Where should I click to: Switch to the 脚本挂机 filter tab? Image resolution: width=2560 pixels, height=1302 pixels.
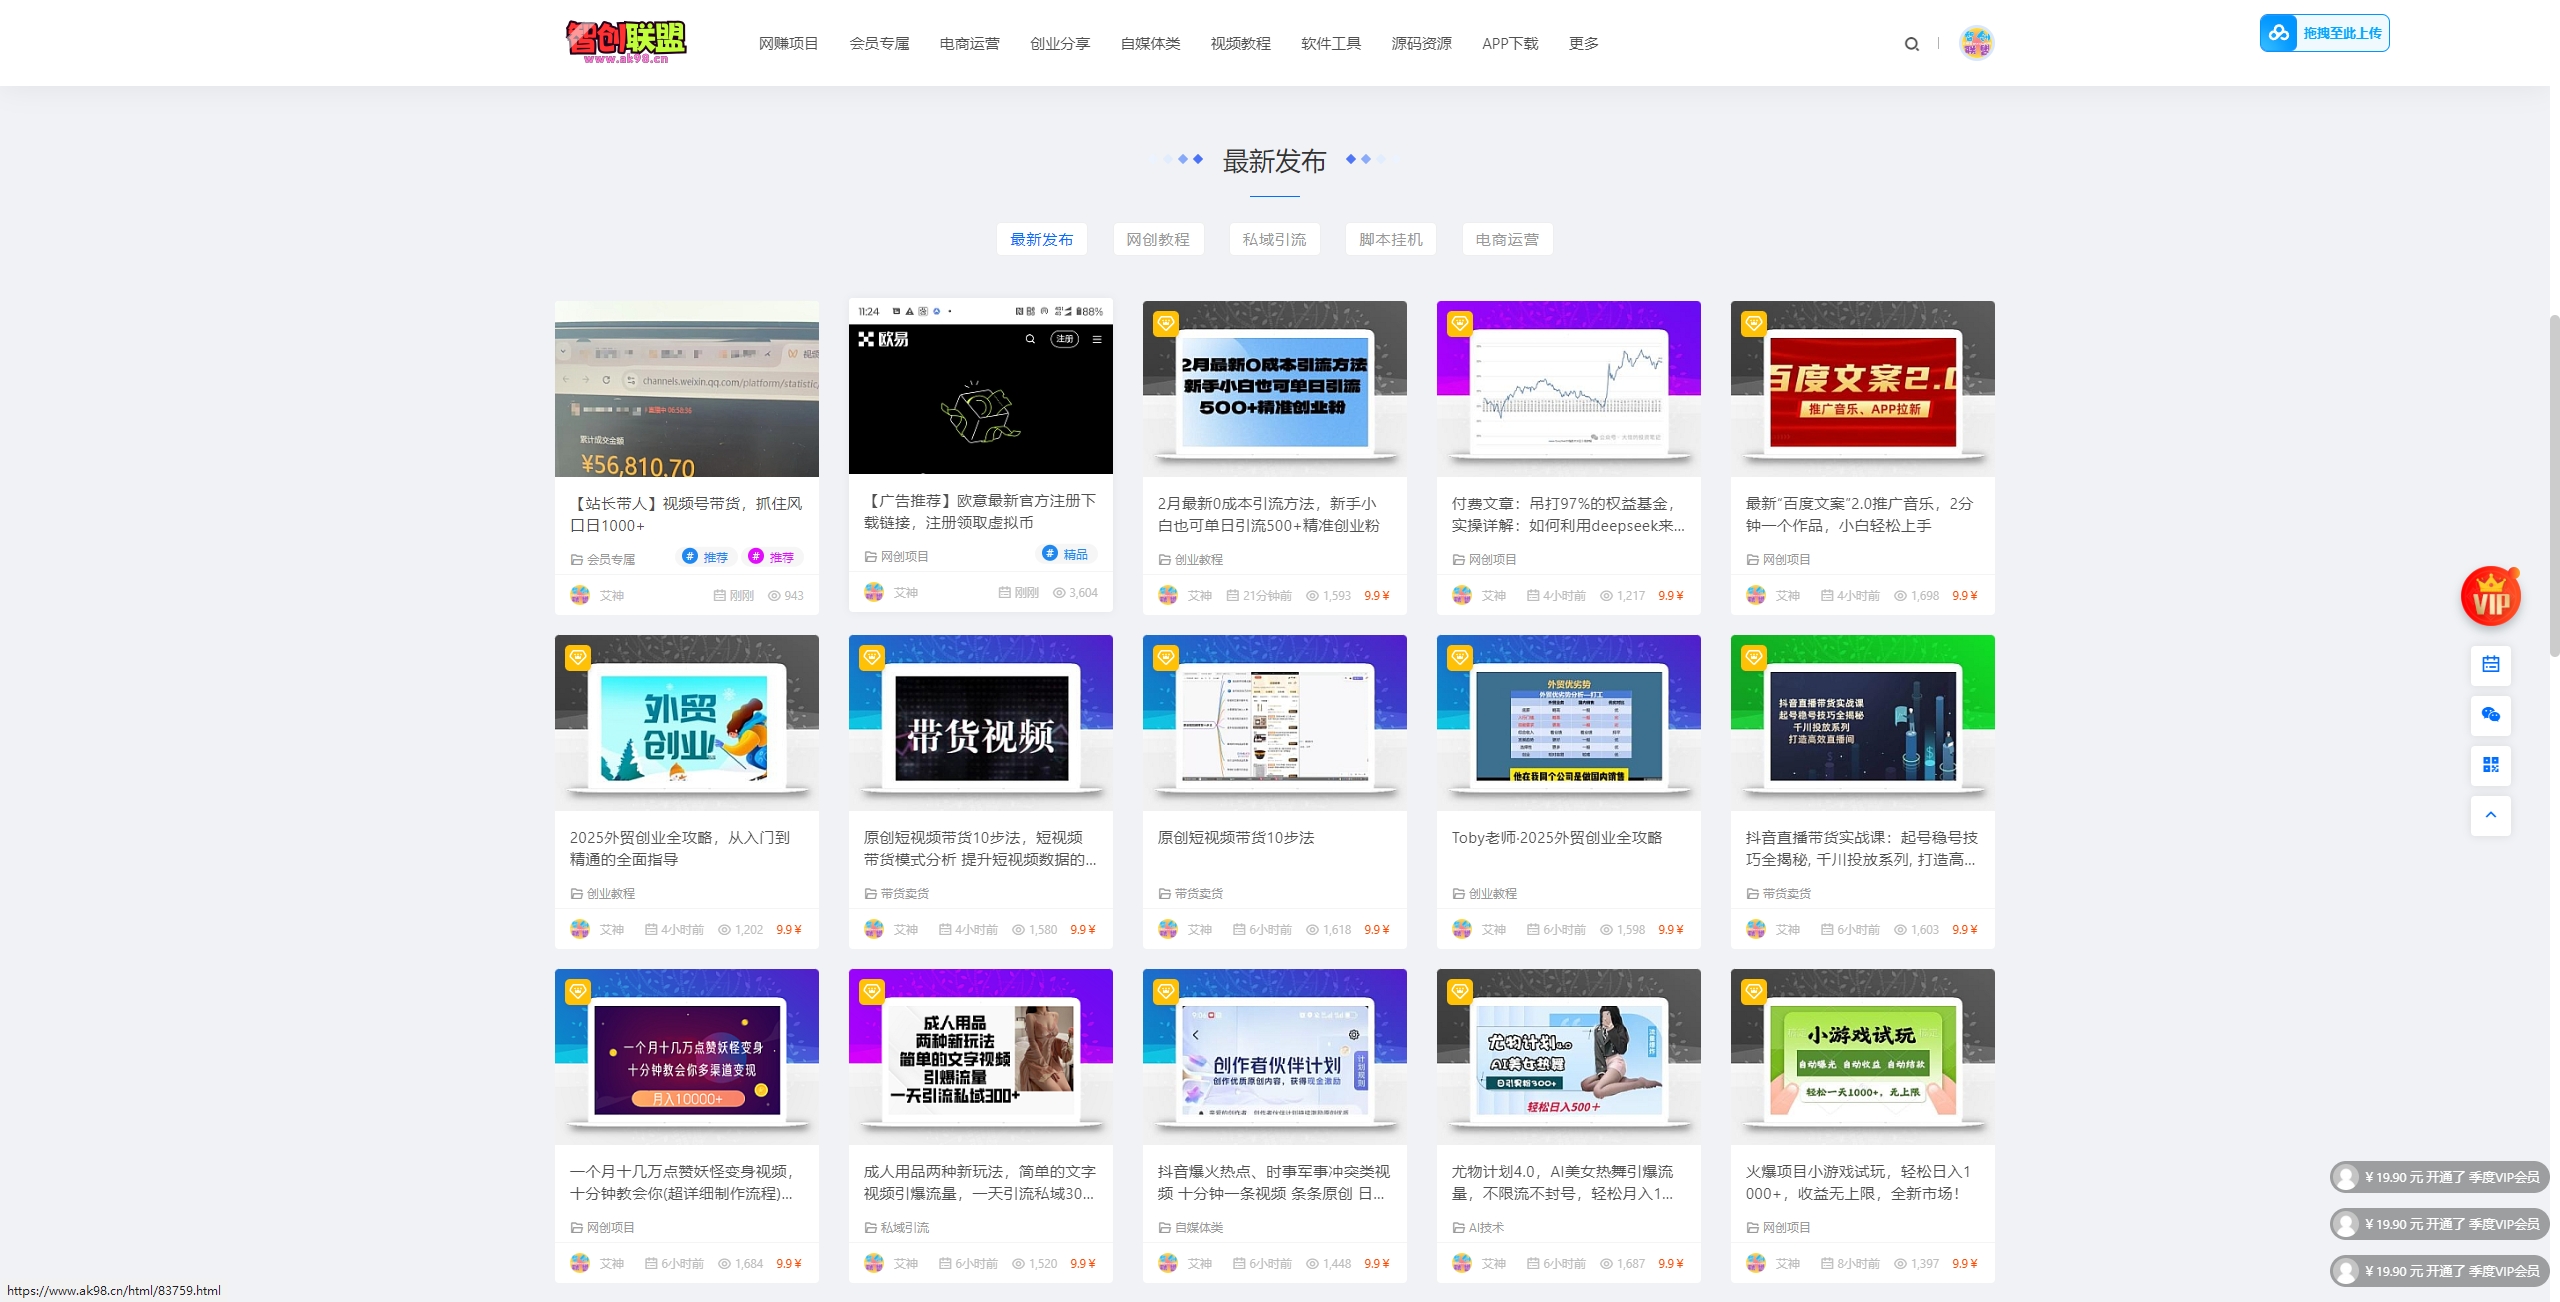[x=1390, y=239]
